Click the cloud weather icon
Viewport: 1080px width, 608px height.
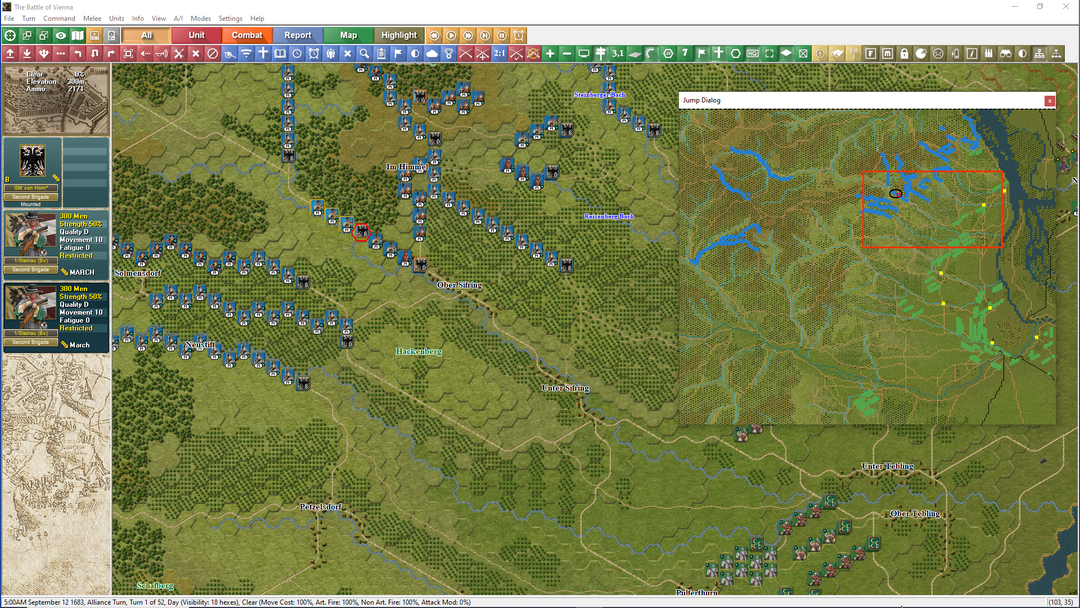point(432,53)
